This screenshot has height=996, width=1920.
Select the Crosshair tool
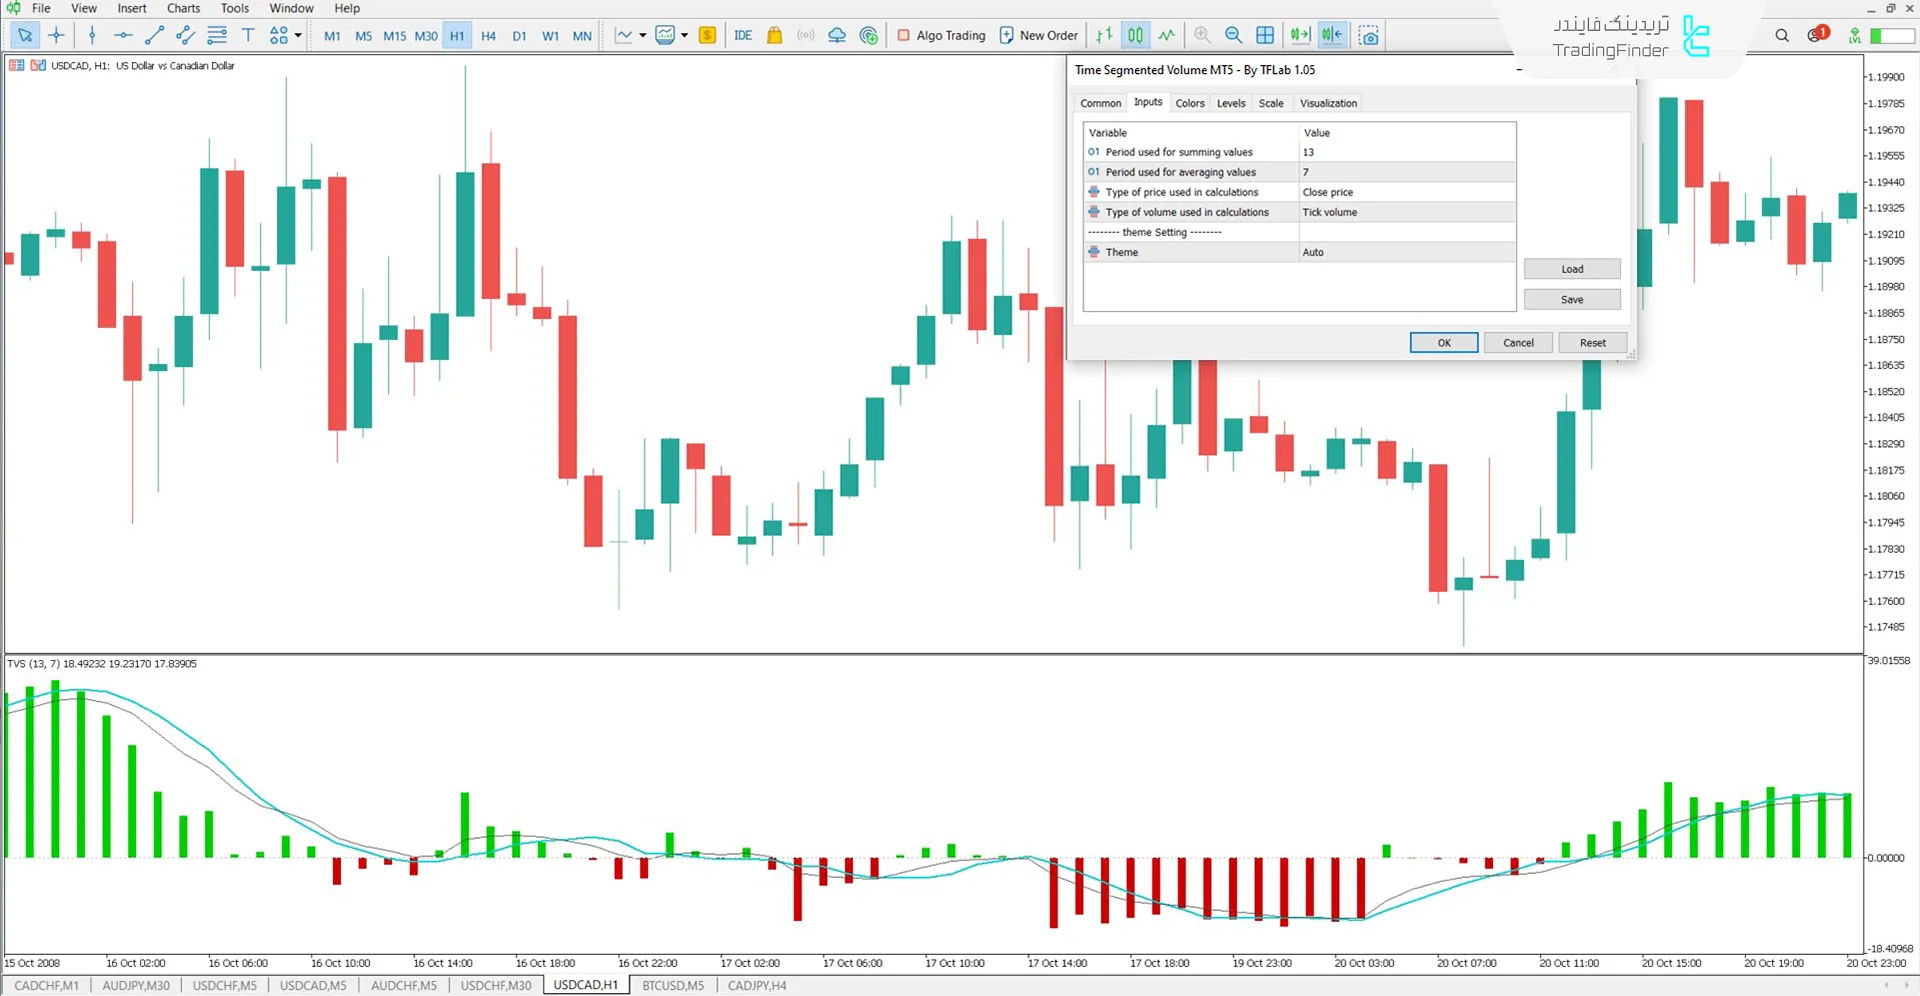tap(56, 35)
